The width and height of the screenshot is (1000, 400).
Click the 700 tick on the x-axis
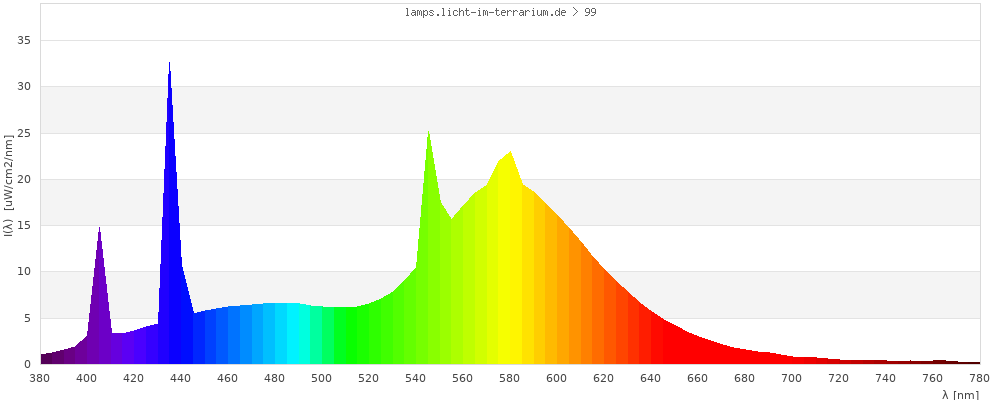point(792,378)
